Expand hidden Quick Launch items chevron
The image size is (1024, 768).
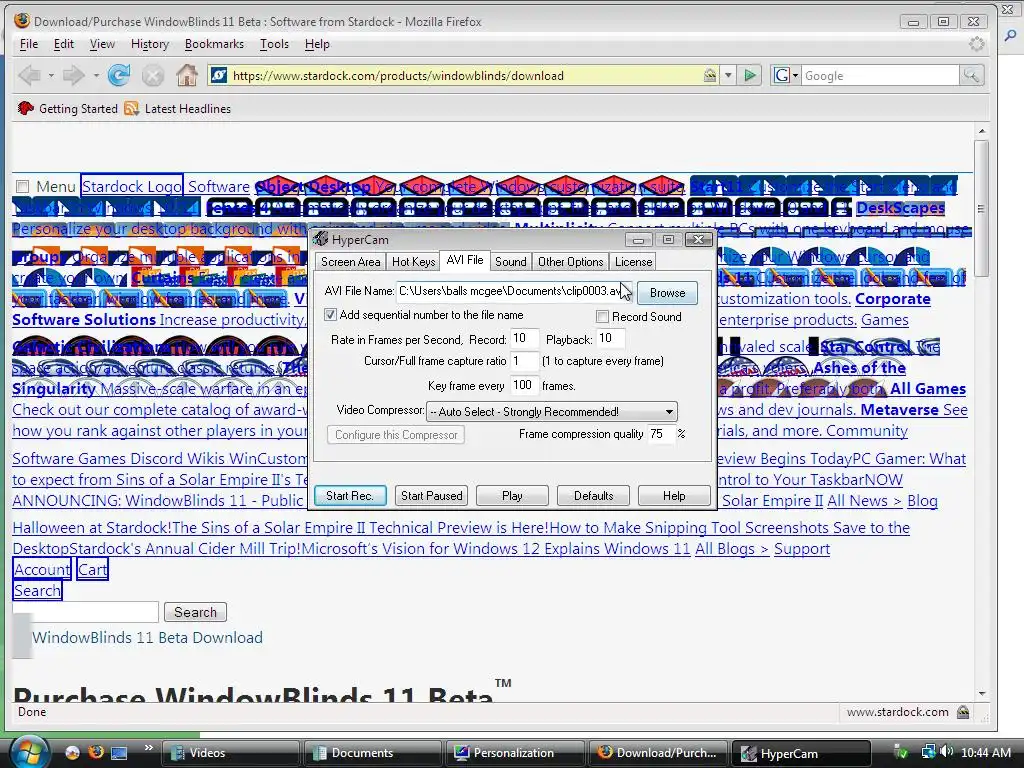tap(149, 748)
